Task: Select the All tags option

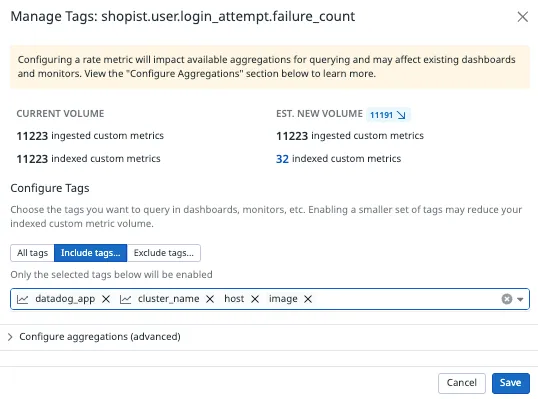Action: click(x=32, y=253)
